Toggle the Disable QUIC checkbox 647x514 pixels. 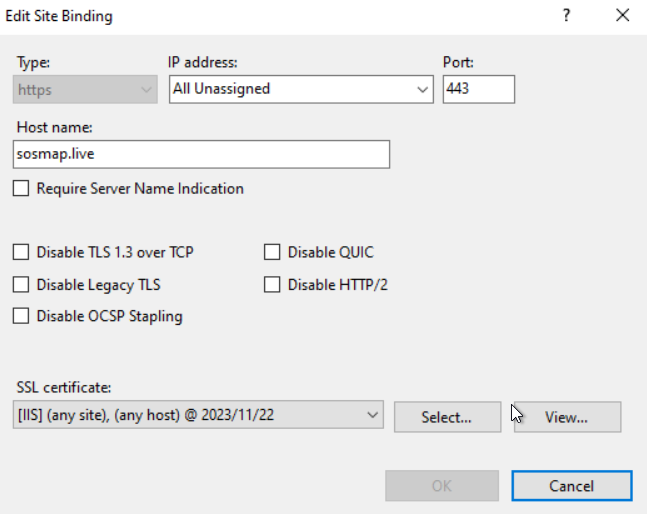(x=272, y=252)
